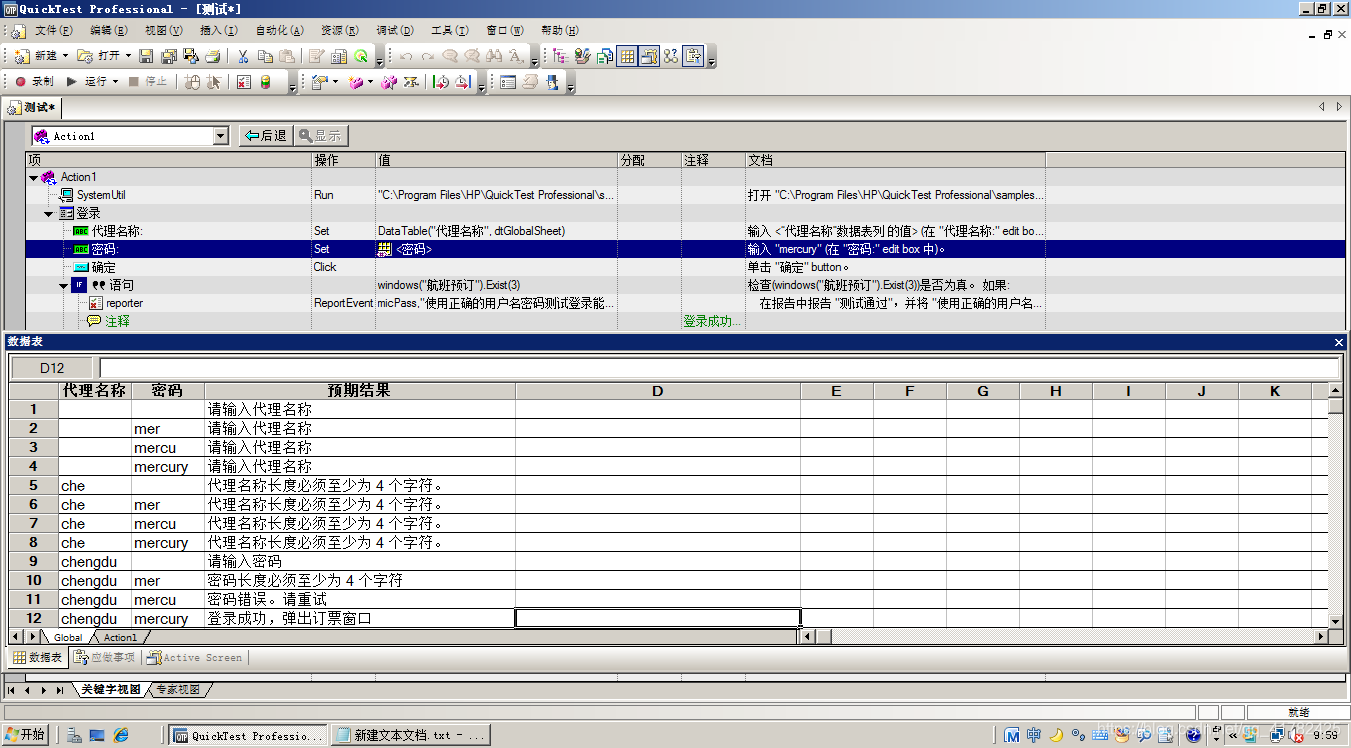Click the 待做事项 todo pane tab
The image size is (1351, 748).
pyautogui.click(x=104, y=658)
